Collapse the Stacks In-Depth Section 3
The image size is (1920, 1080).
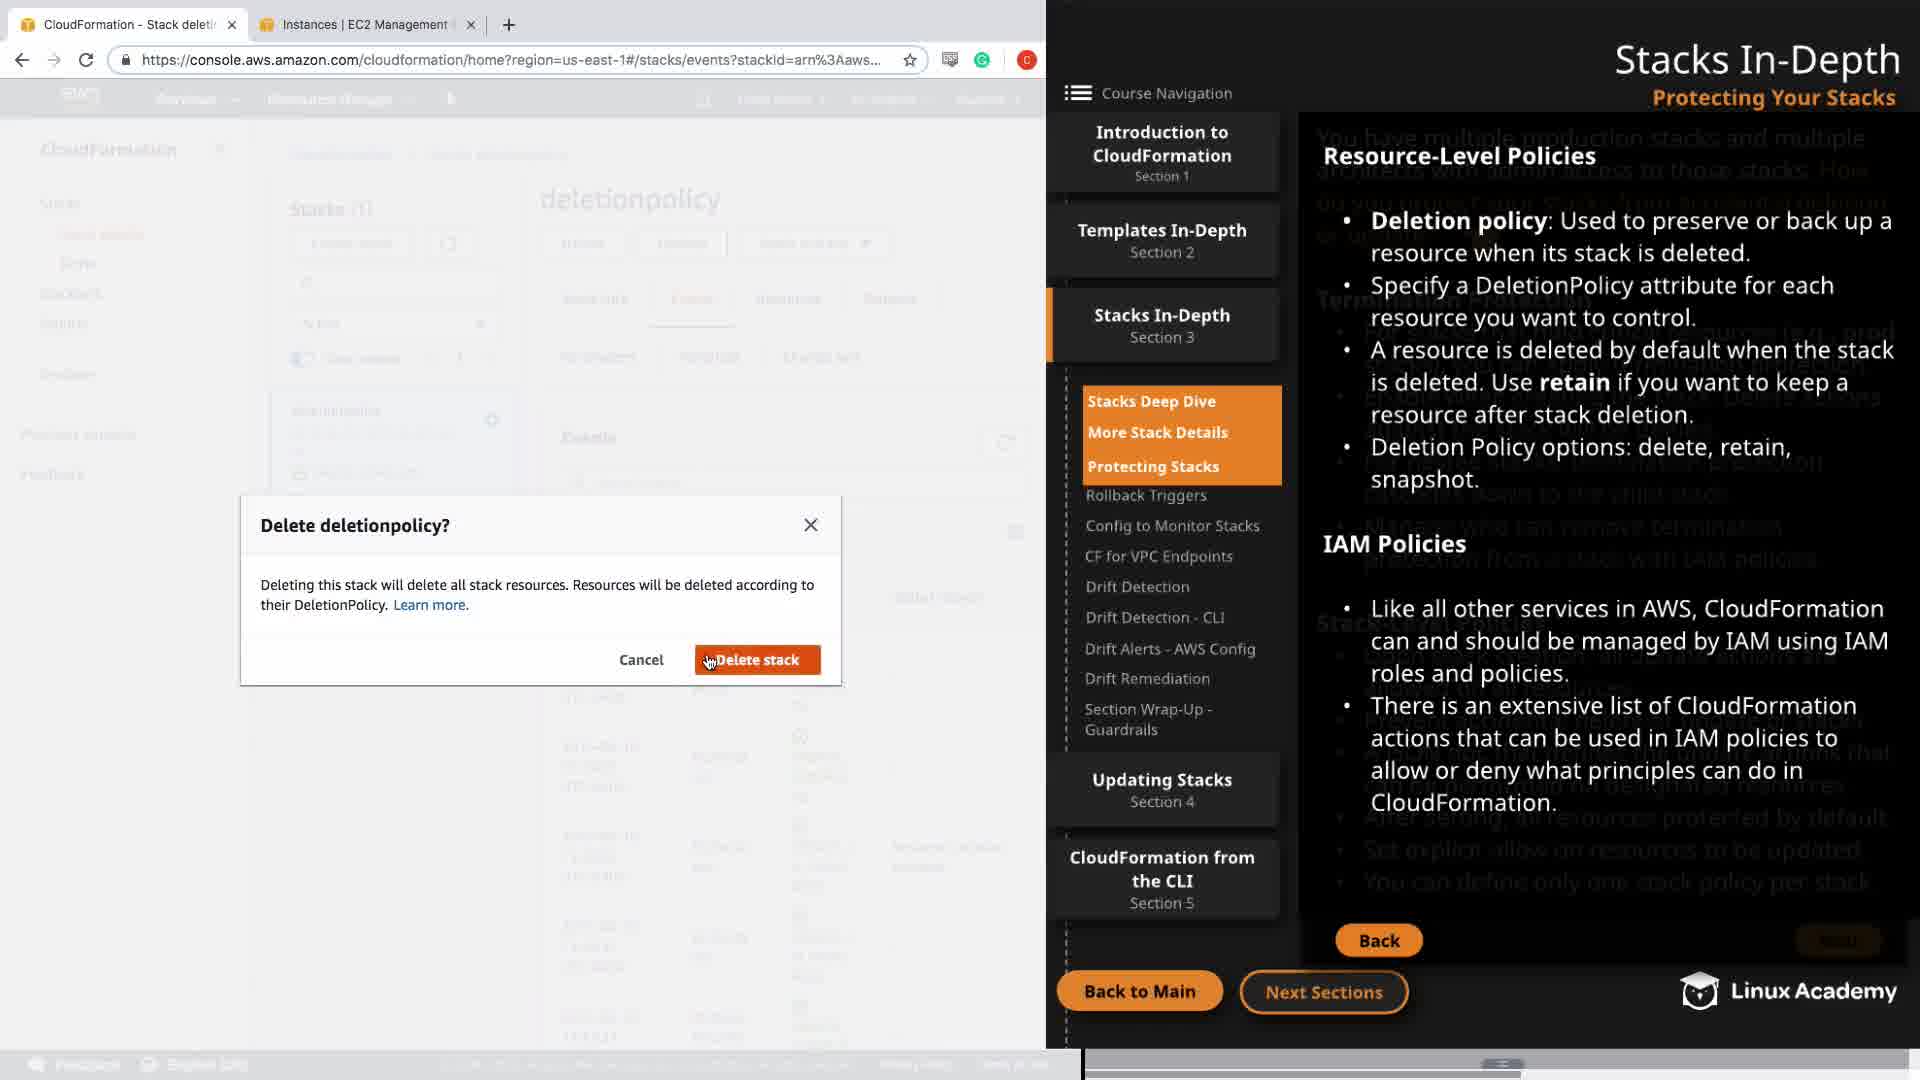[1162, 325]
